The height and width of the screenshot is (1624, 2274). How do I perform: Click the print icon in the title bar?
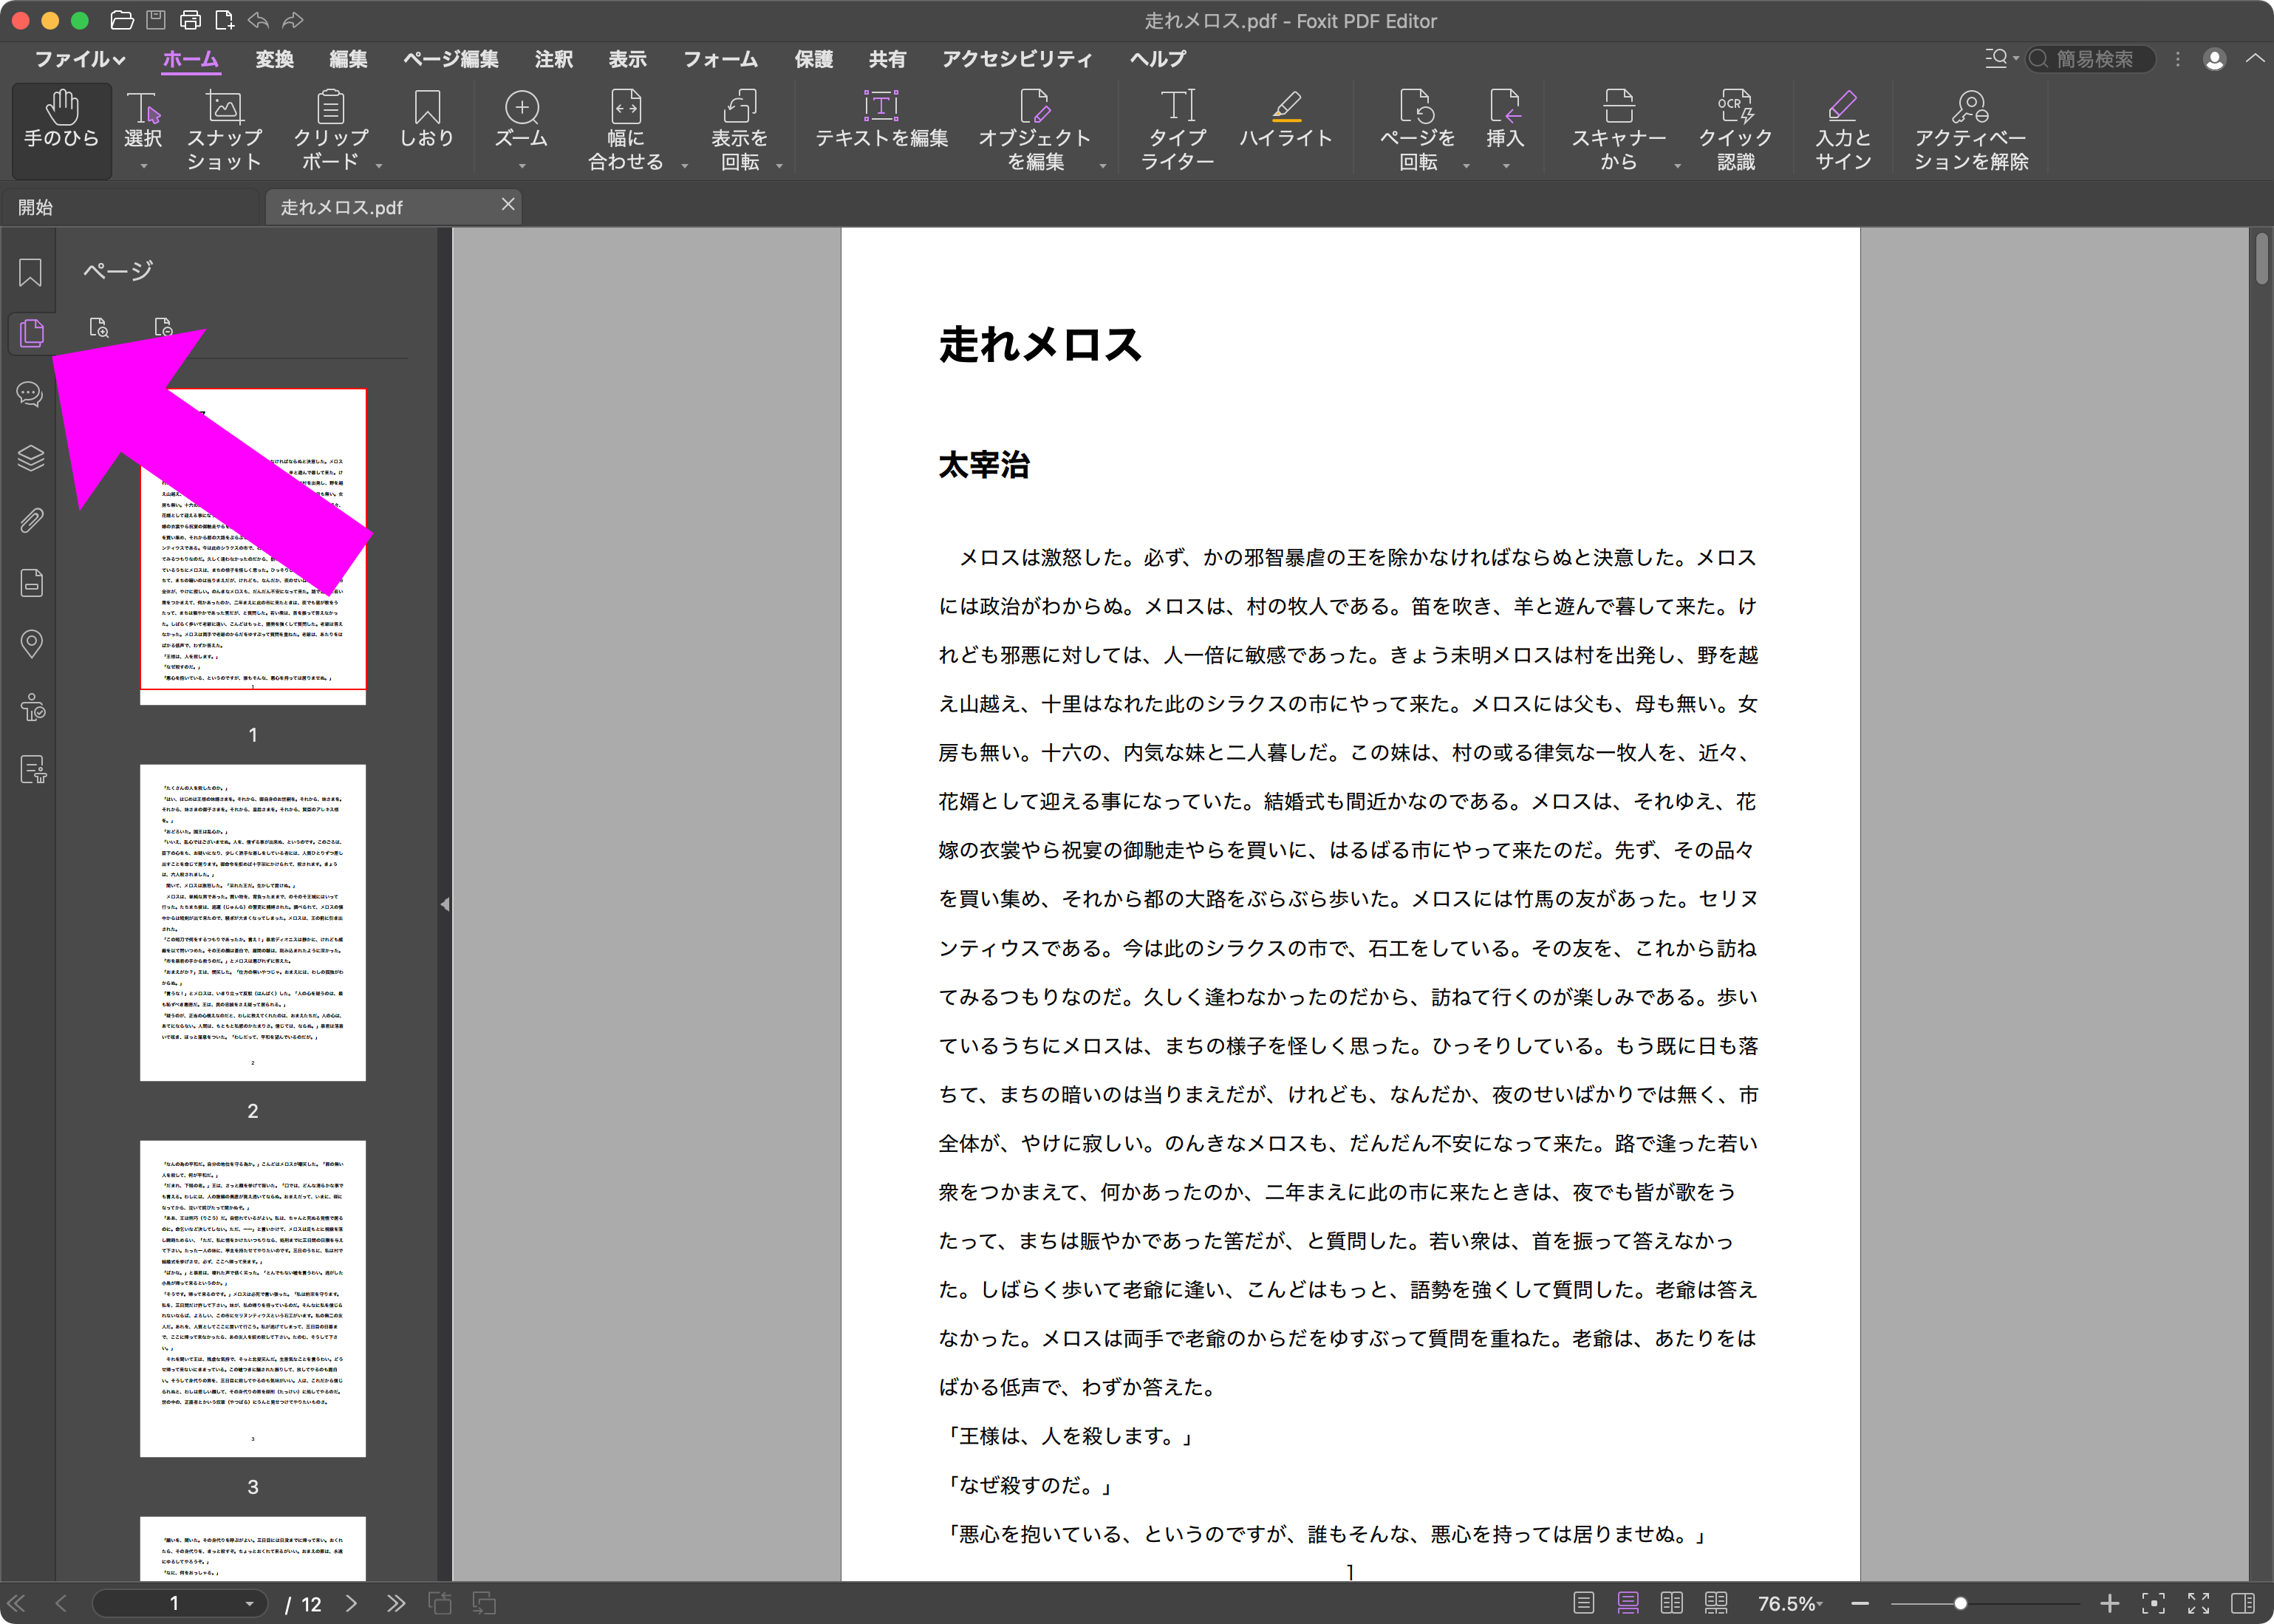tap(190, 20)
